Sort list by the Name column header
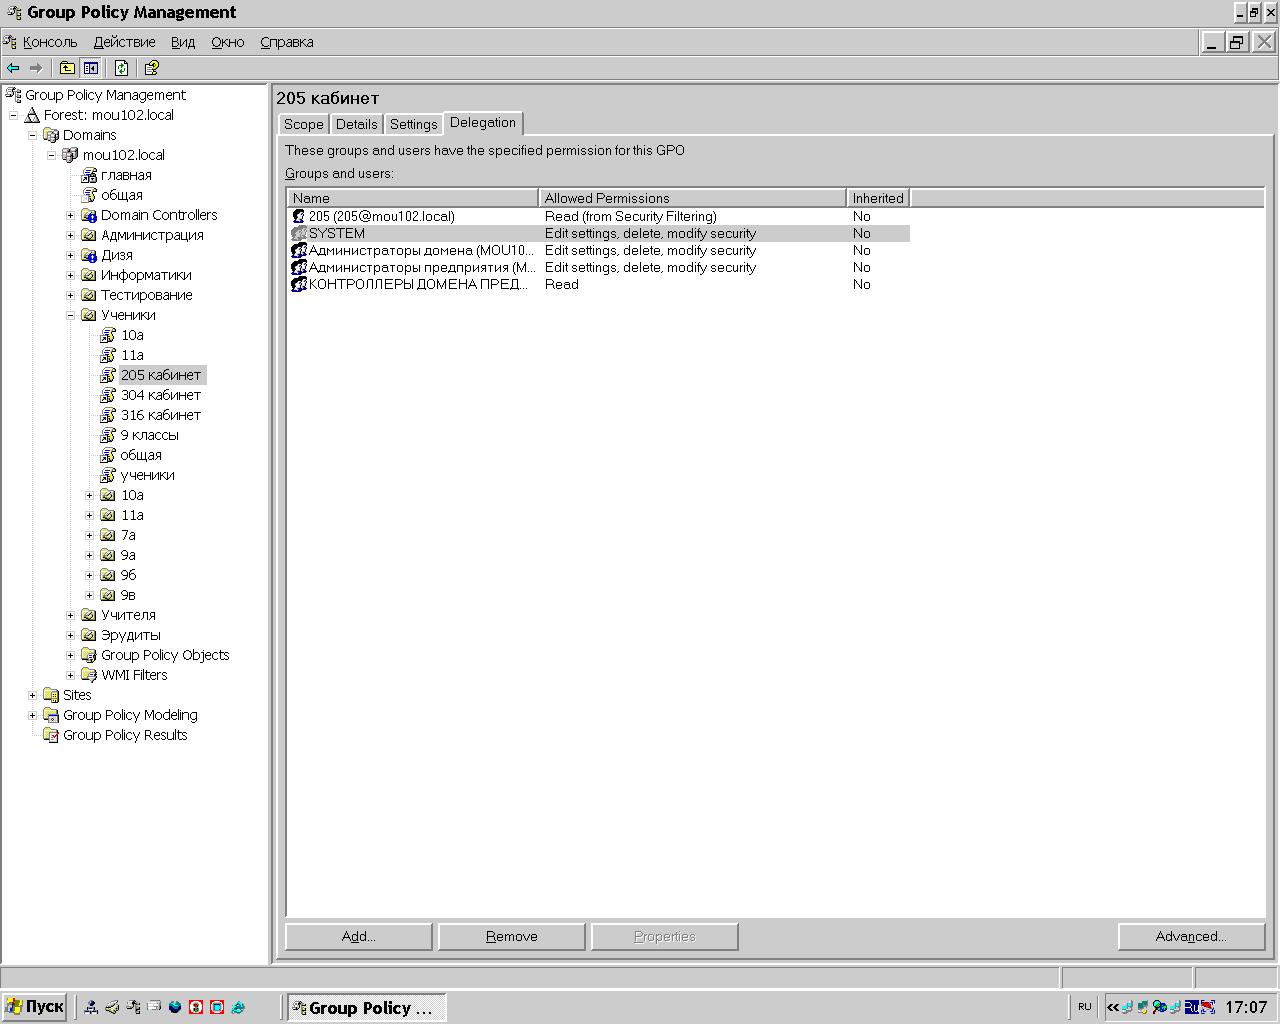This screenshot has width=1280, height=1024. (x=412, y=198)
